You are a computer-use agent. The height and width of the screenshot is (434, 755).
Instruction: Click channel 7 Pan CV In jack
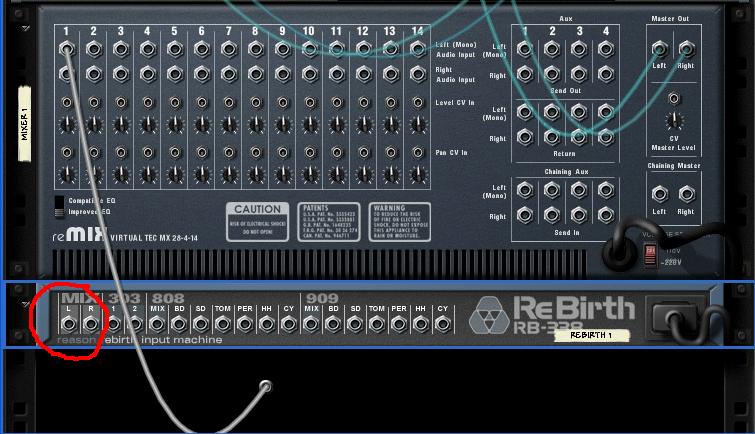229,153
